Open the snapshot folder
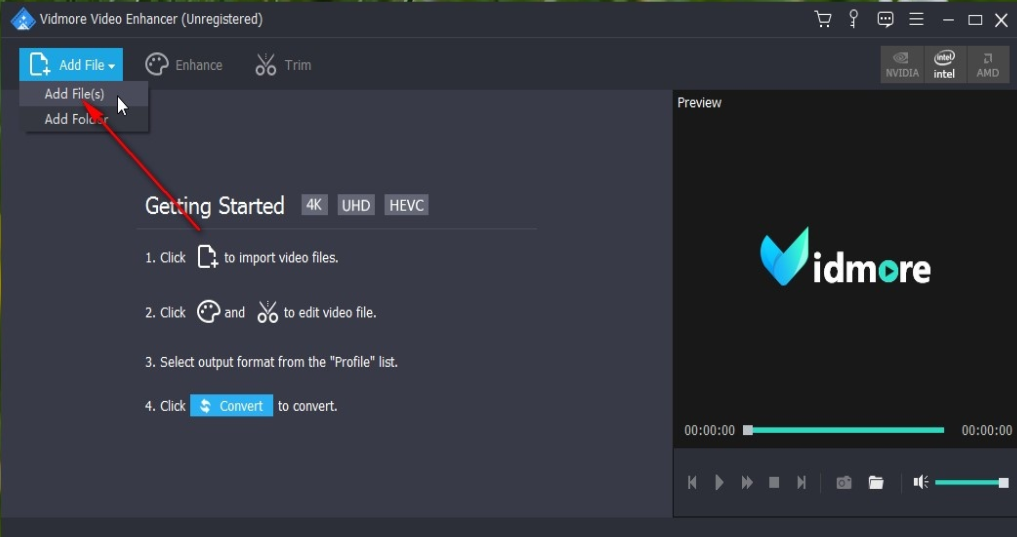1017x537 pixels. pos(876,483)
